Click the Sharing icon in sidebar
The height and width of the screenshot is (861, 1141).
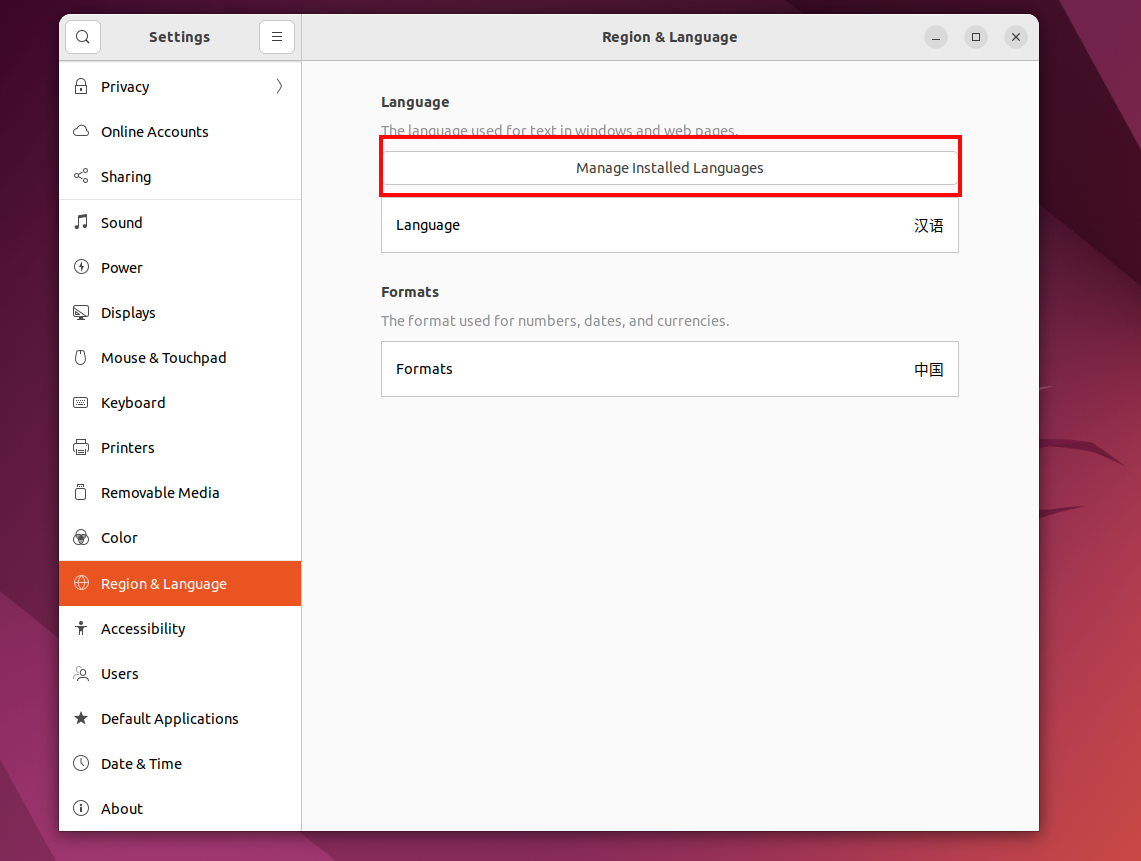(x=82, y=176)
